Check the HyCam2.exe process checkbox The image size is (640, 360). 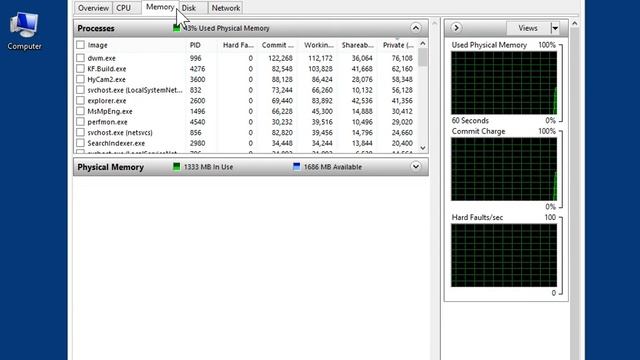click(x=80, y=79)
